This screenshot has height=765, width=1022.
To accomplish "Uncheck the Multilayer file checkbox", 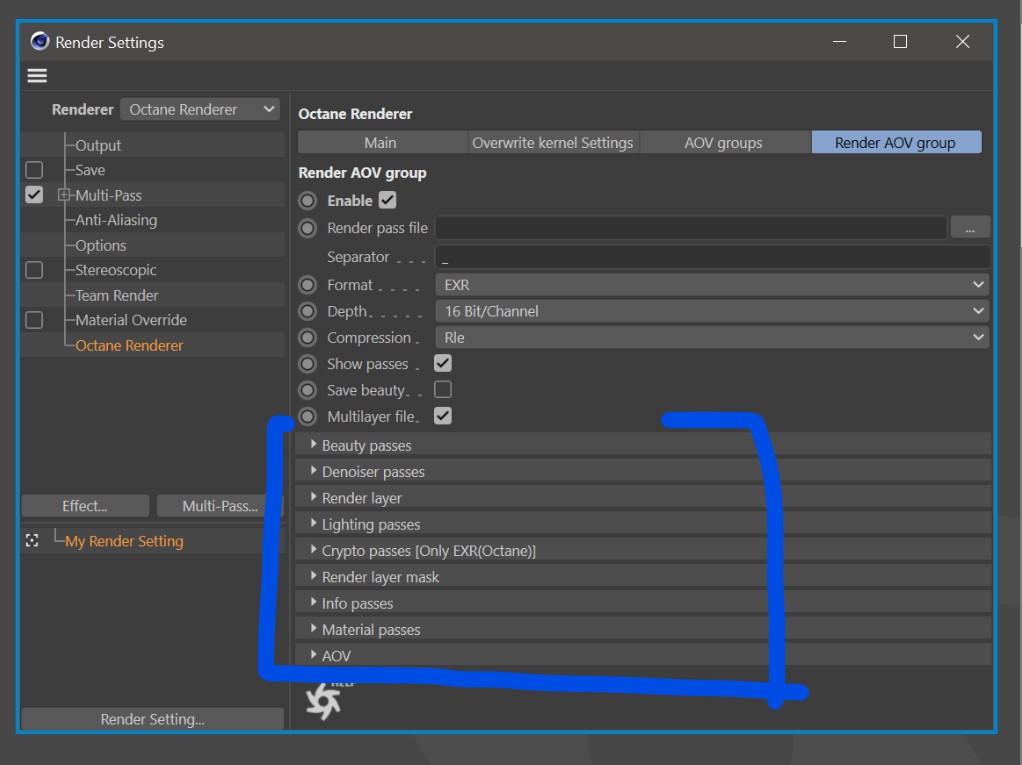I will 443,416.
